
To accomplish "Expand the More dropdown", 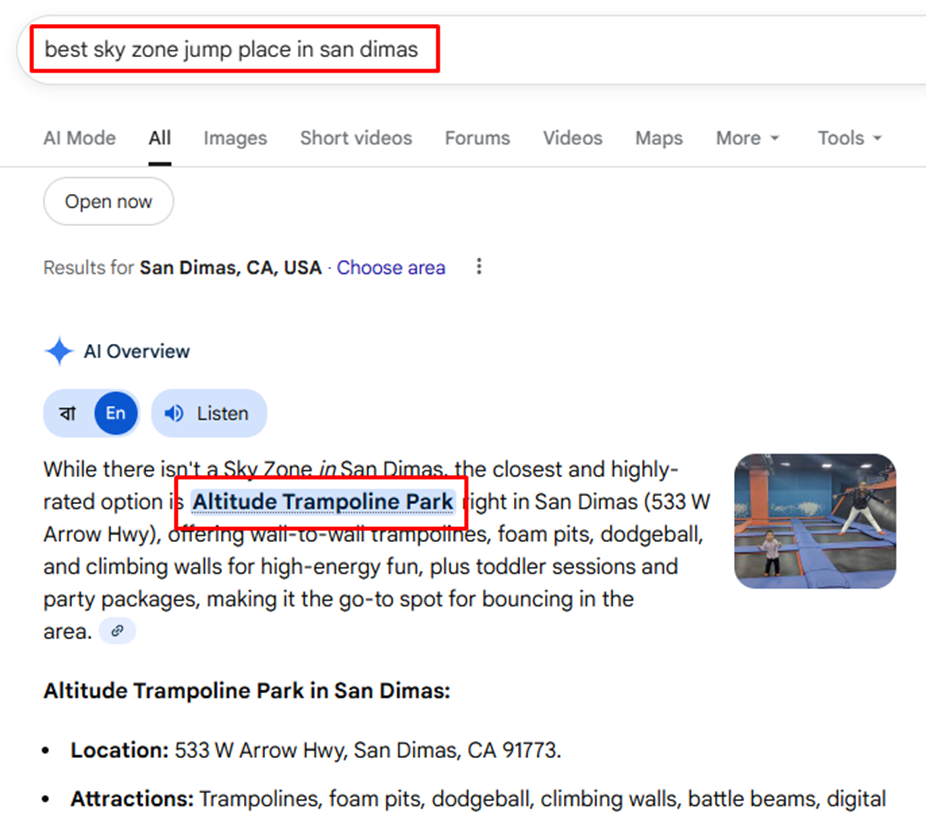I will click(748, 138).
